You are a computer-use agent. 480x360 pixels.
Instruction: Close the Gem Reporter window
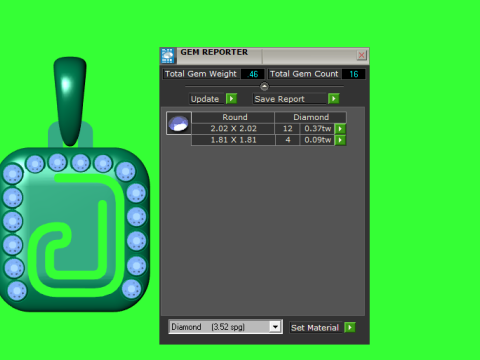[361, 55]
